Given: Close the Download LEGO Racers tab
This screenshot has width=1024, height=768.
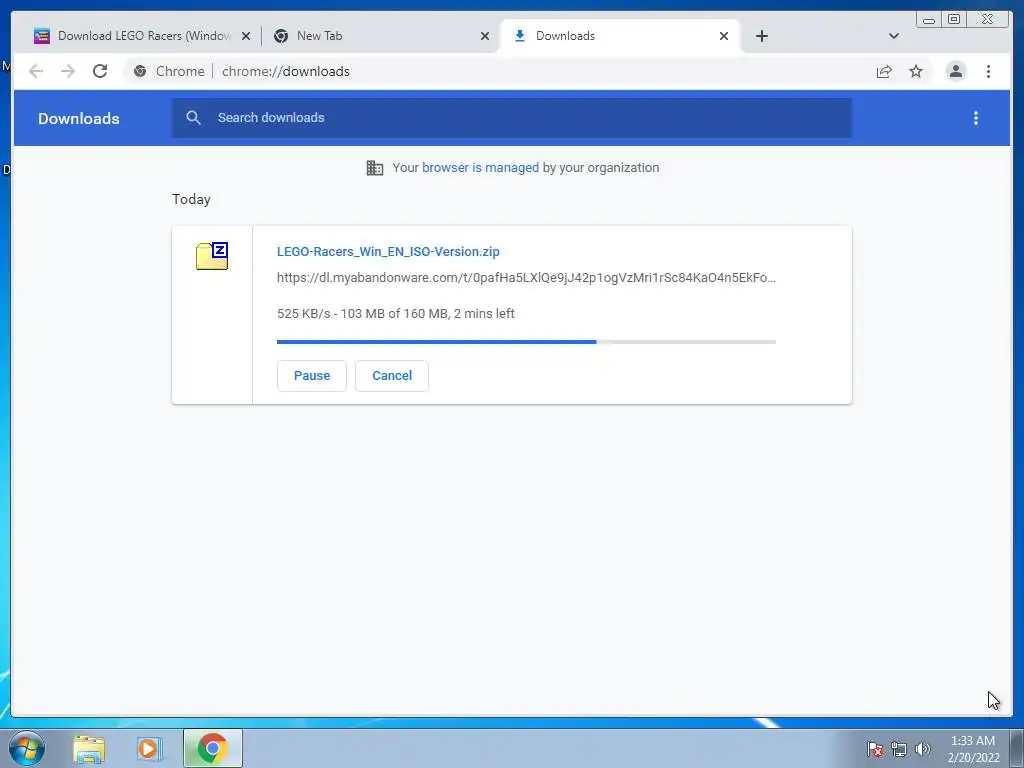Looking at the screenshot, I should point(246,37).
